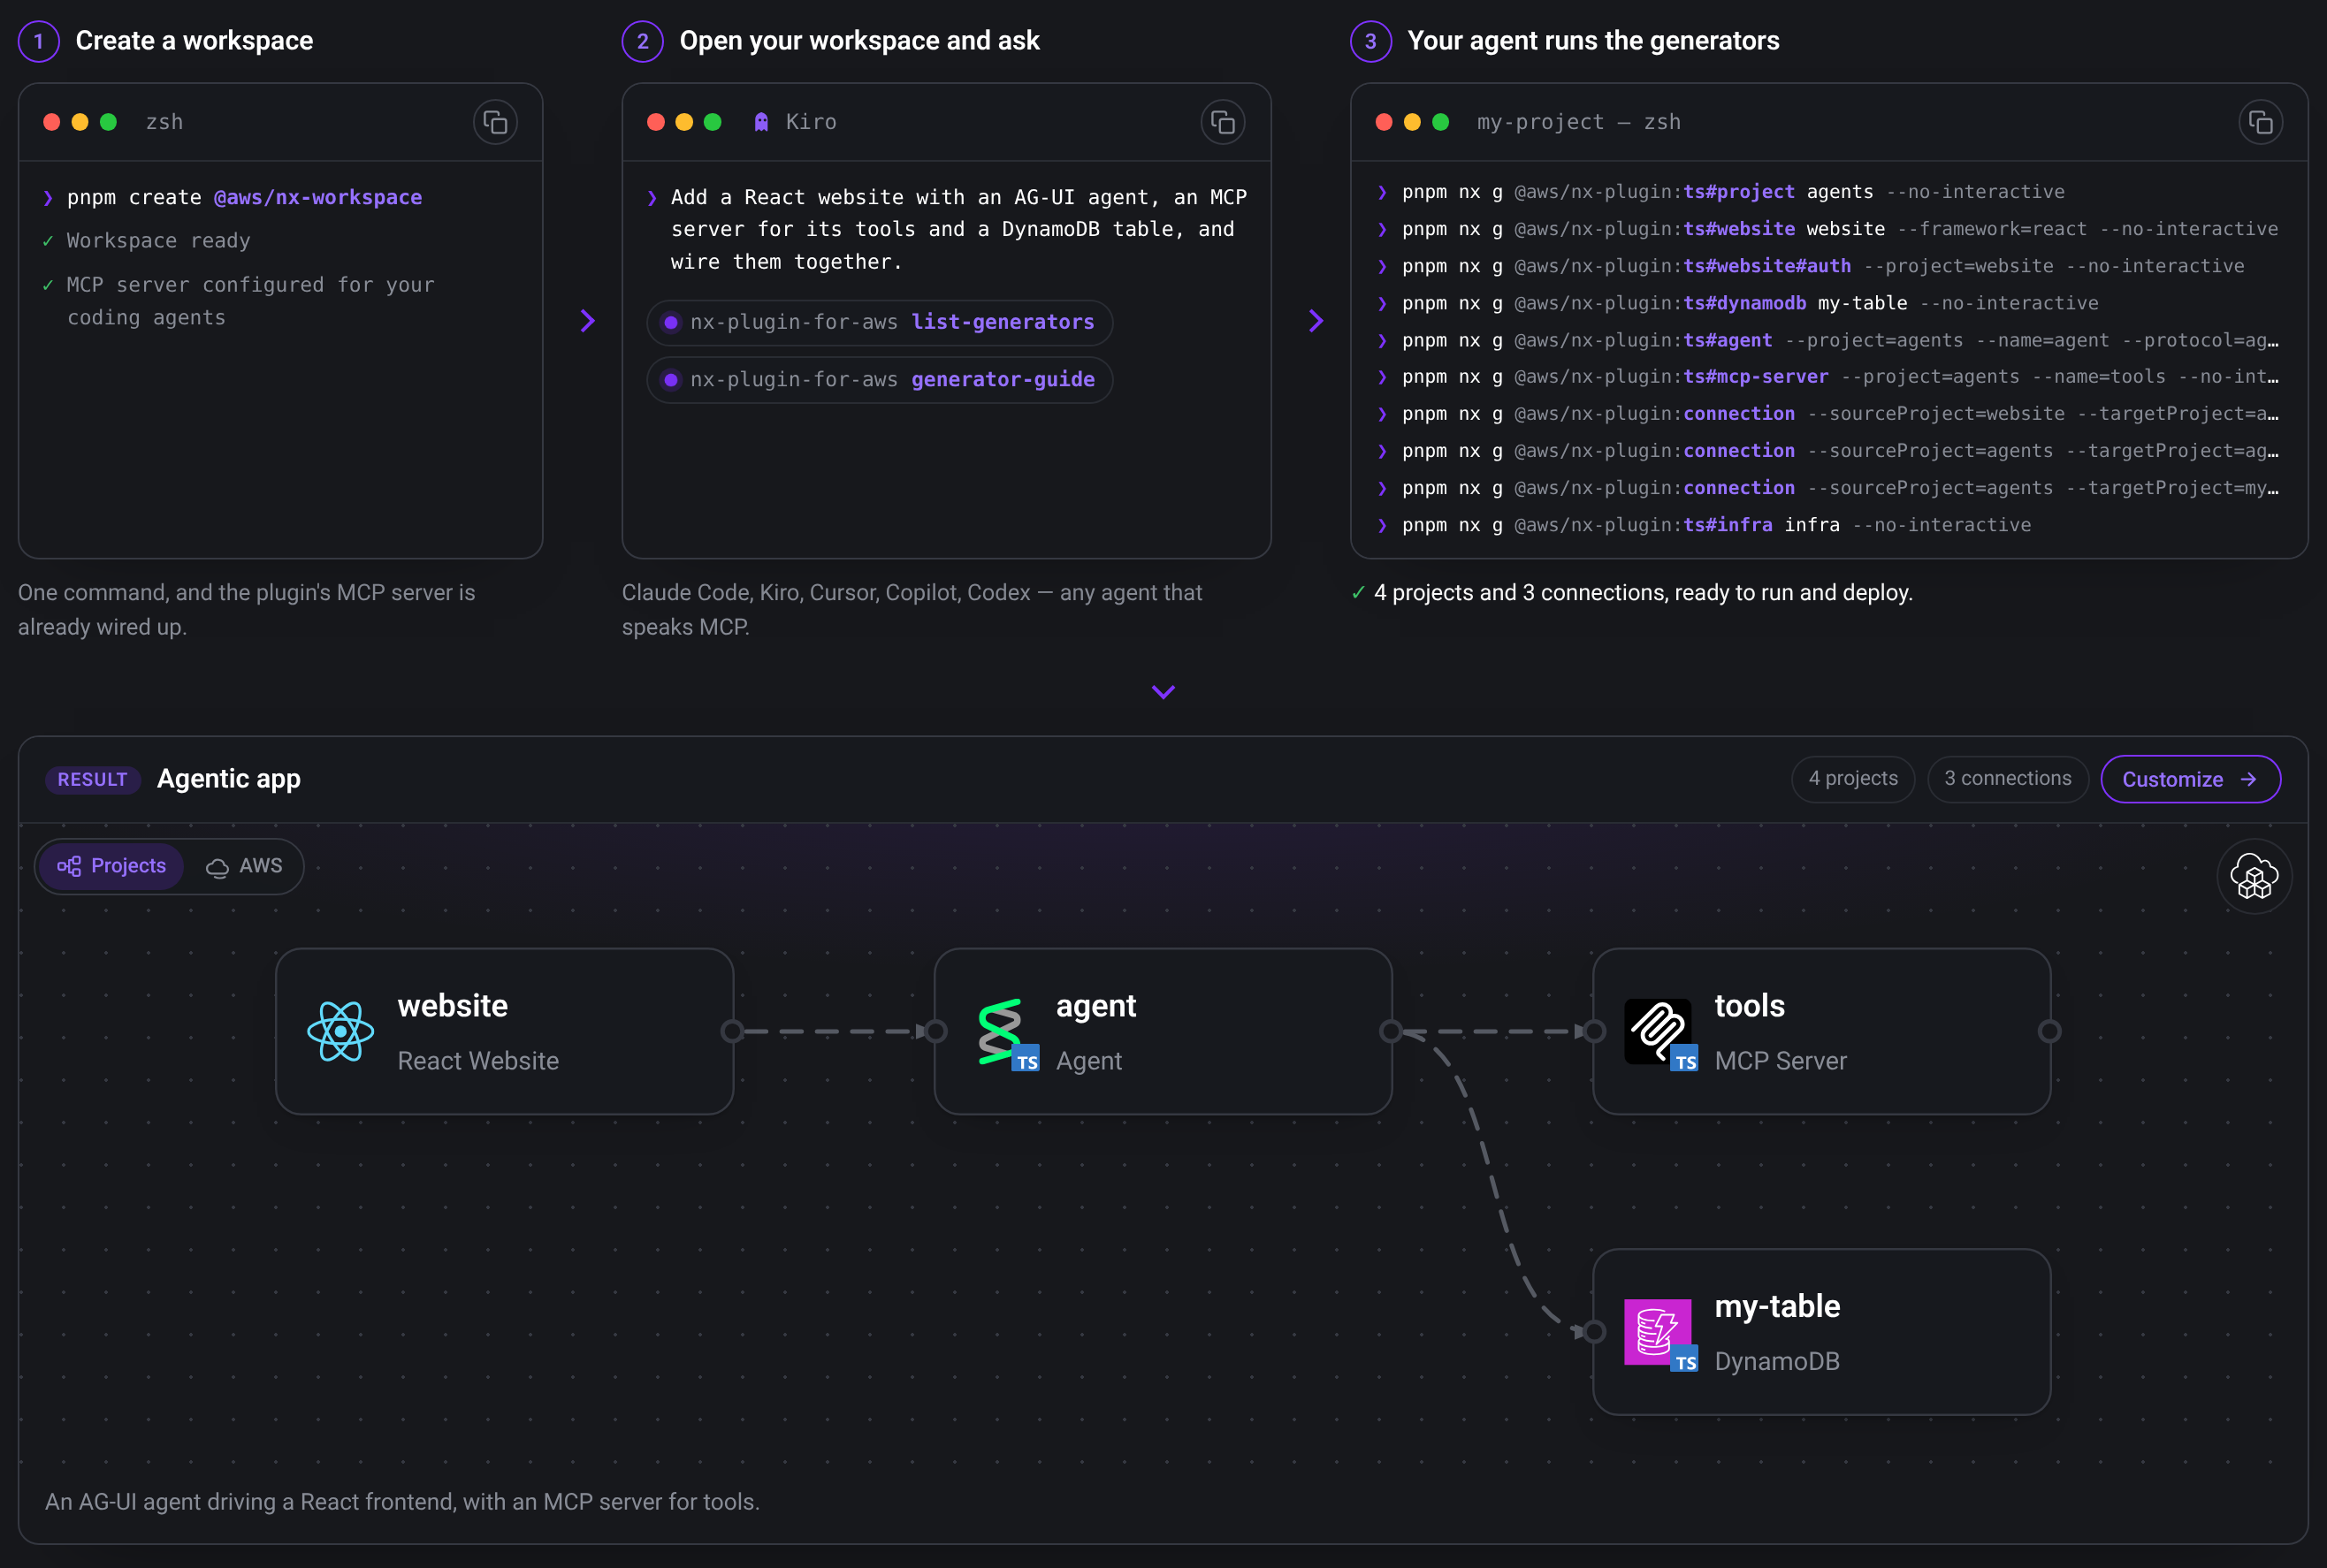Viewport: 2327px width, 1568px height.
Task: Click the ts#website command line
Action: coord(1827,229)
